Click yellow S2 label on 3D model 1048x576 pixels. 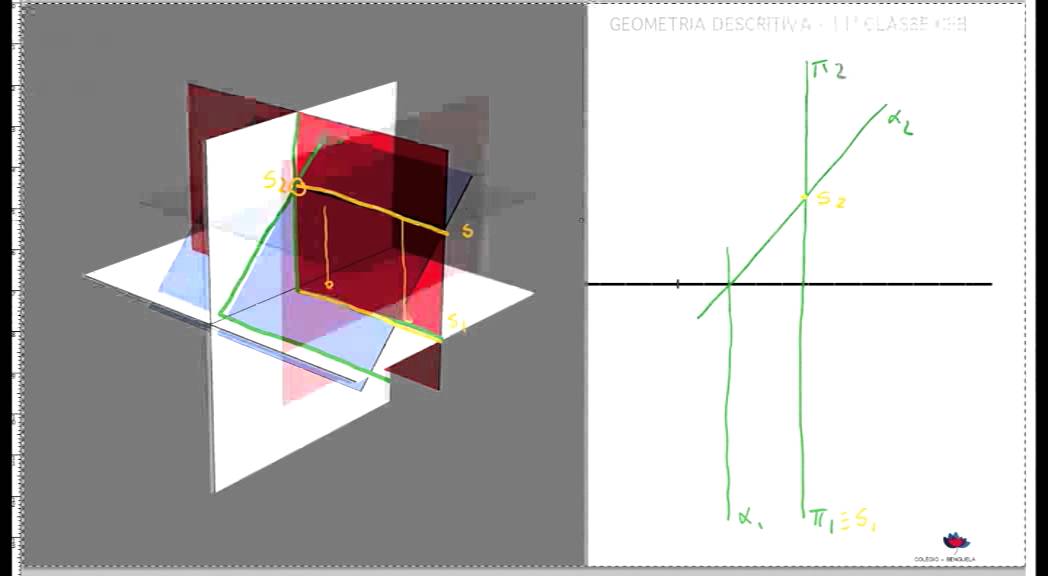(275, 180)
